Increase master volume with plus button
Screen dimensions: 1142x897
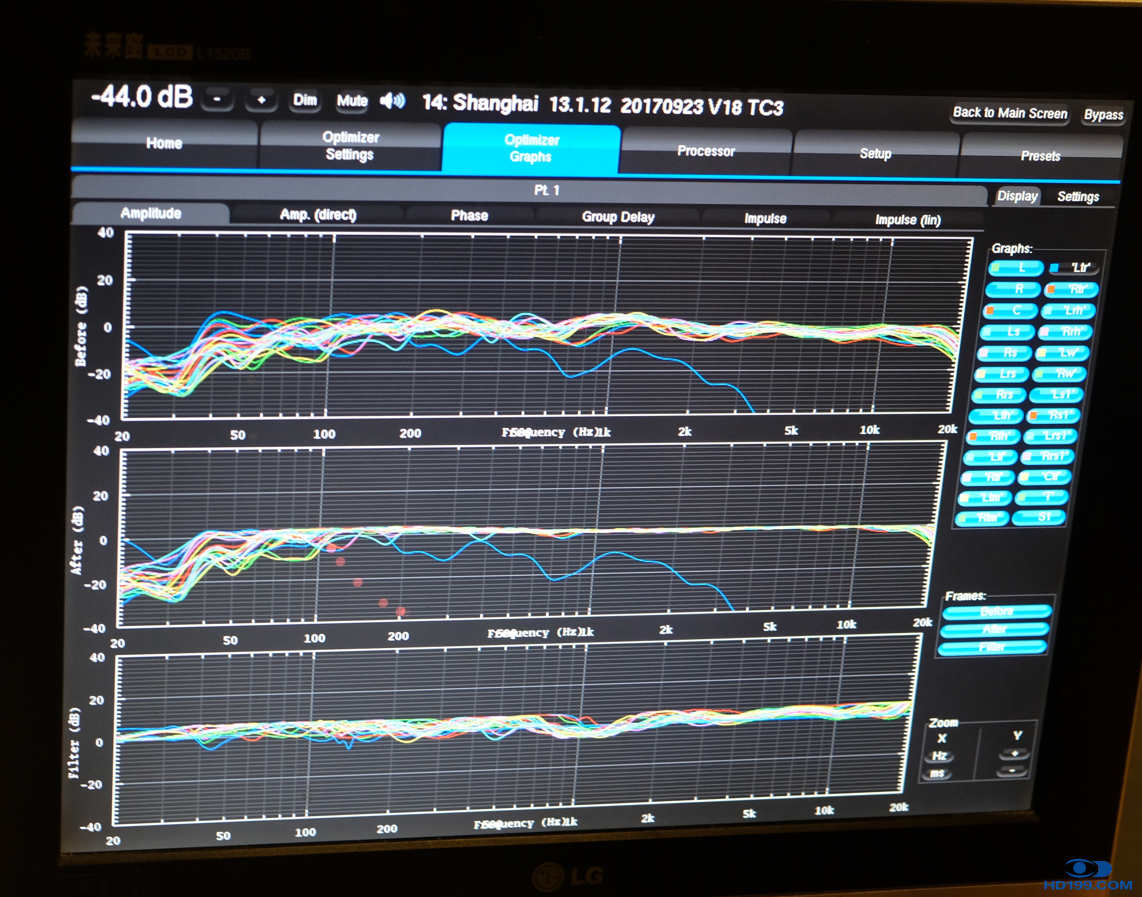click(x=261, y=100)
